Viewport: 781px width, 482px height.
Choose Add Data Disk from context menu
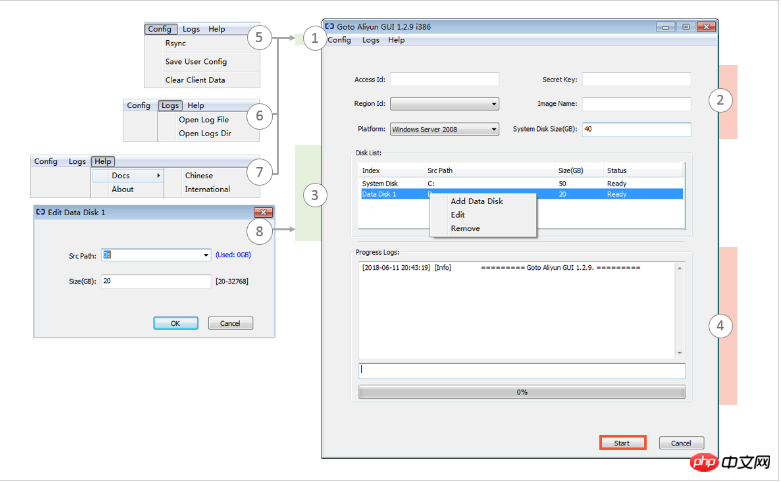coord(477,201)
